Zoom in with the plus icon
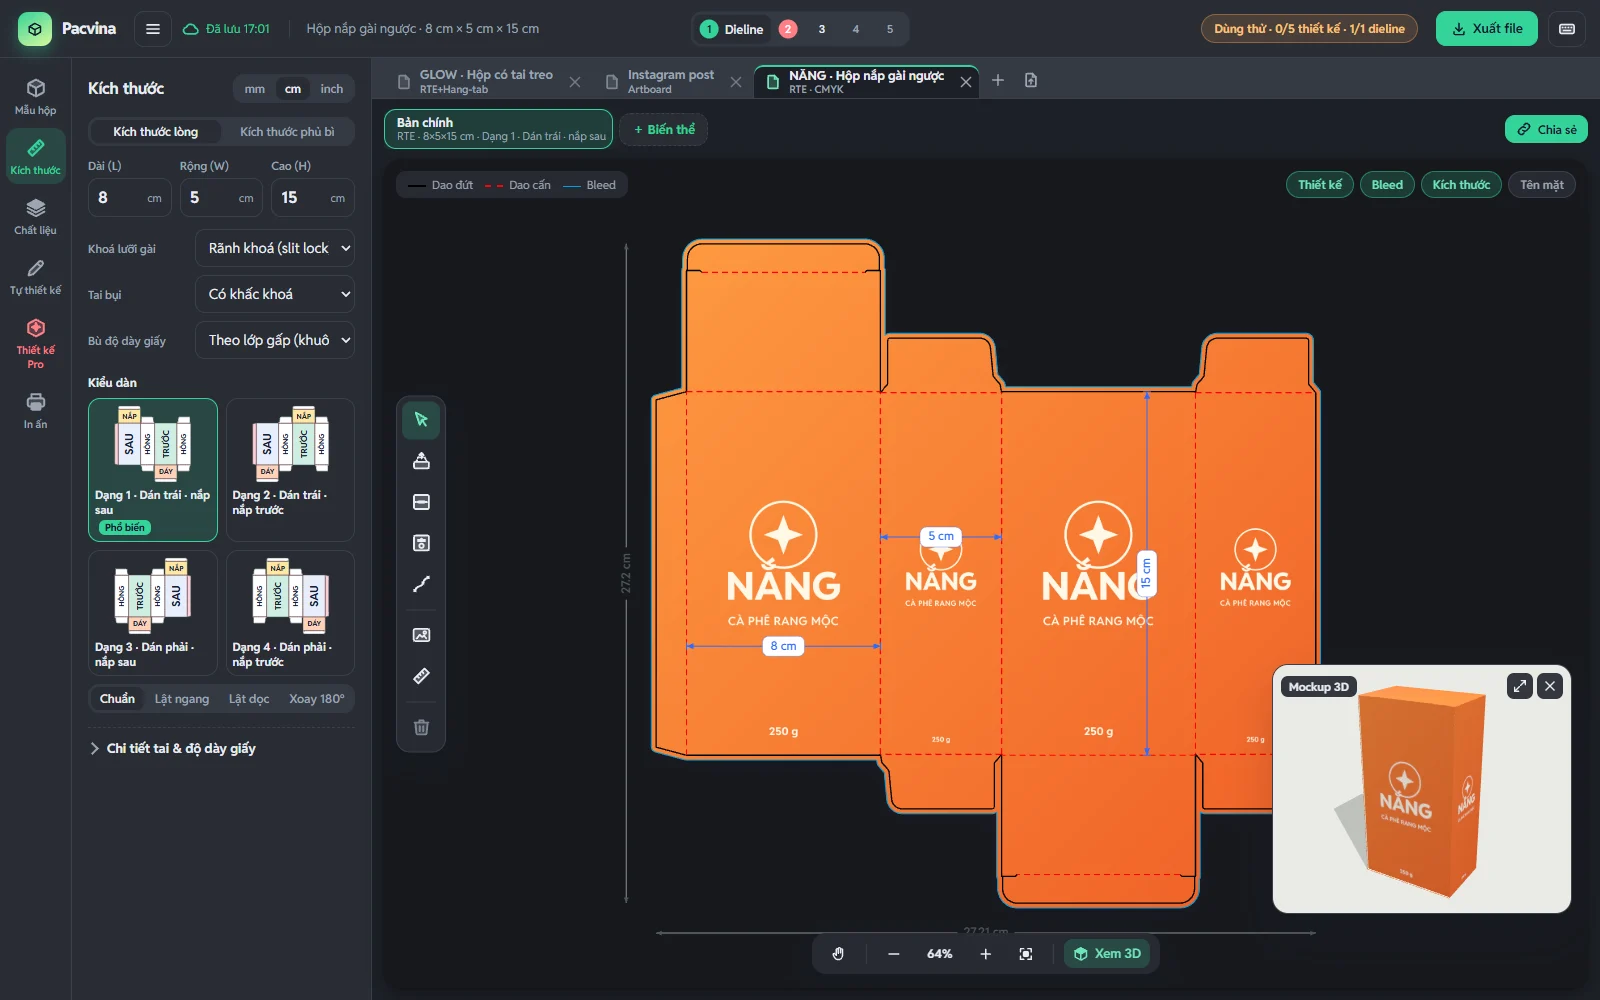This screenshot has height=1000, width=1600. point(985,954)
